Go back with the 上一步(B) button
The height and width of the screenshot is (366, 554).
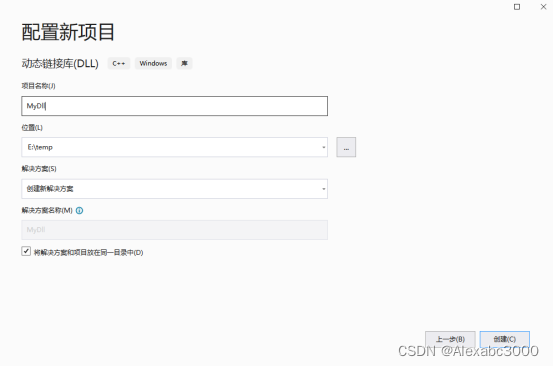(450, 340)
